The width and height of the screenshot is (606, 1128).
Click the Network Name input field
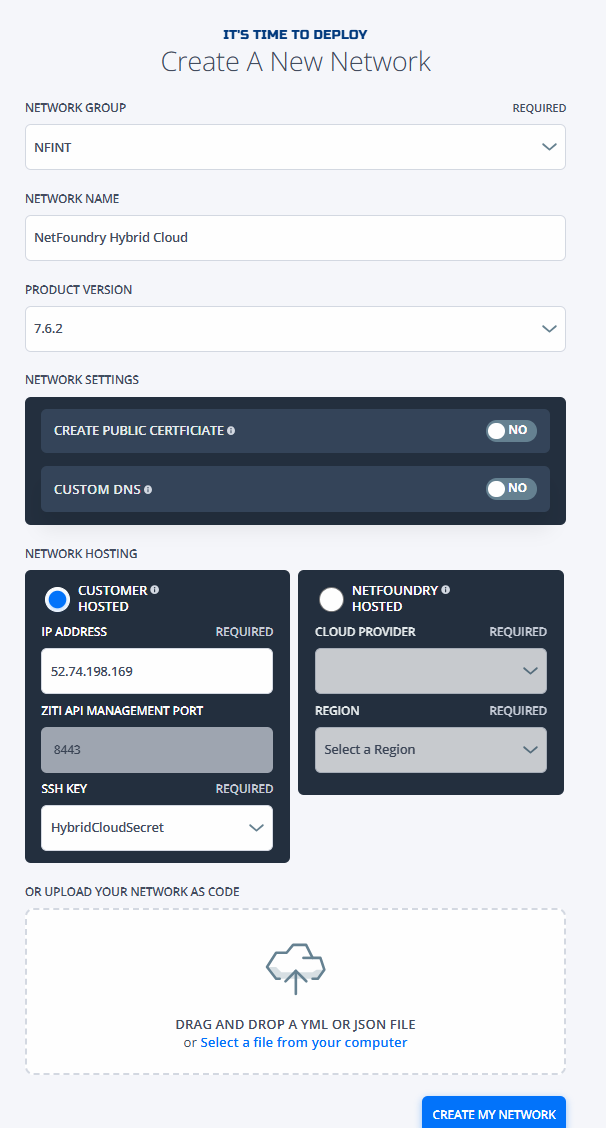coord(295,237)
